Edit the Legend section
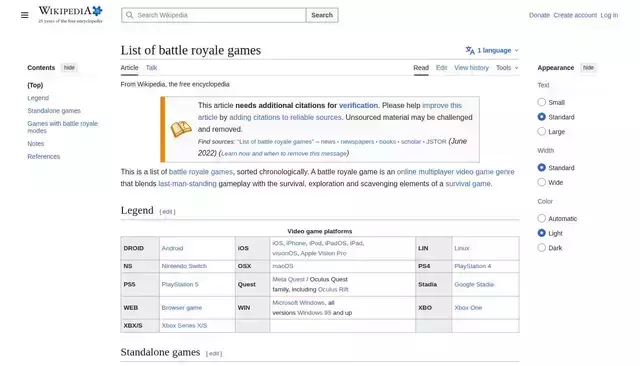 click(x=167, y=212)
